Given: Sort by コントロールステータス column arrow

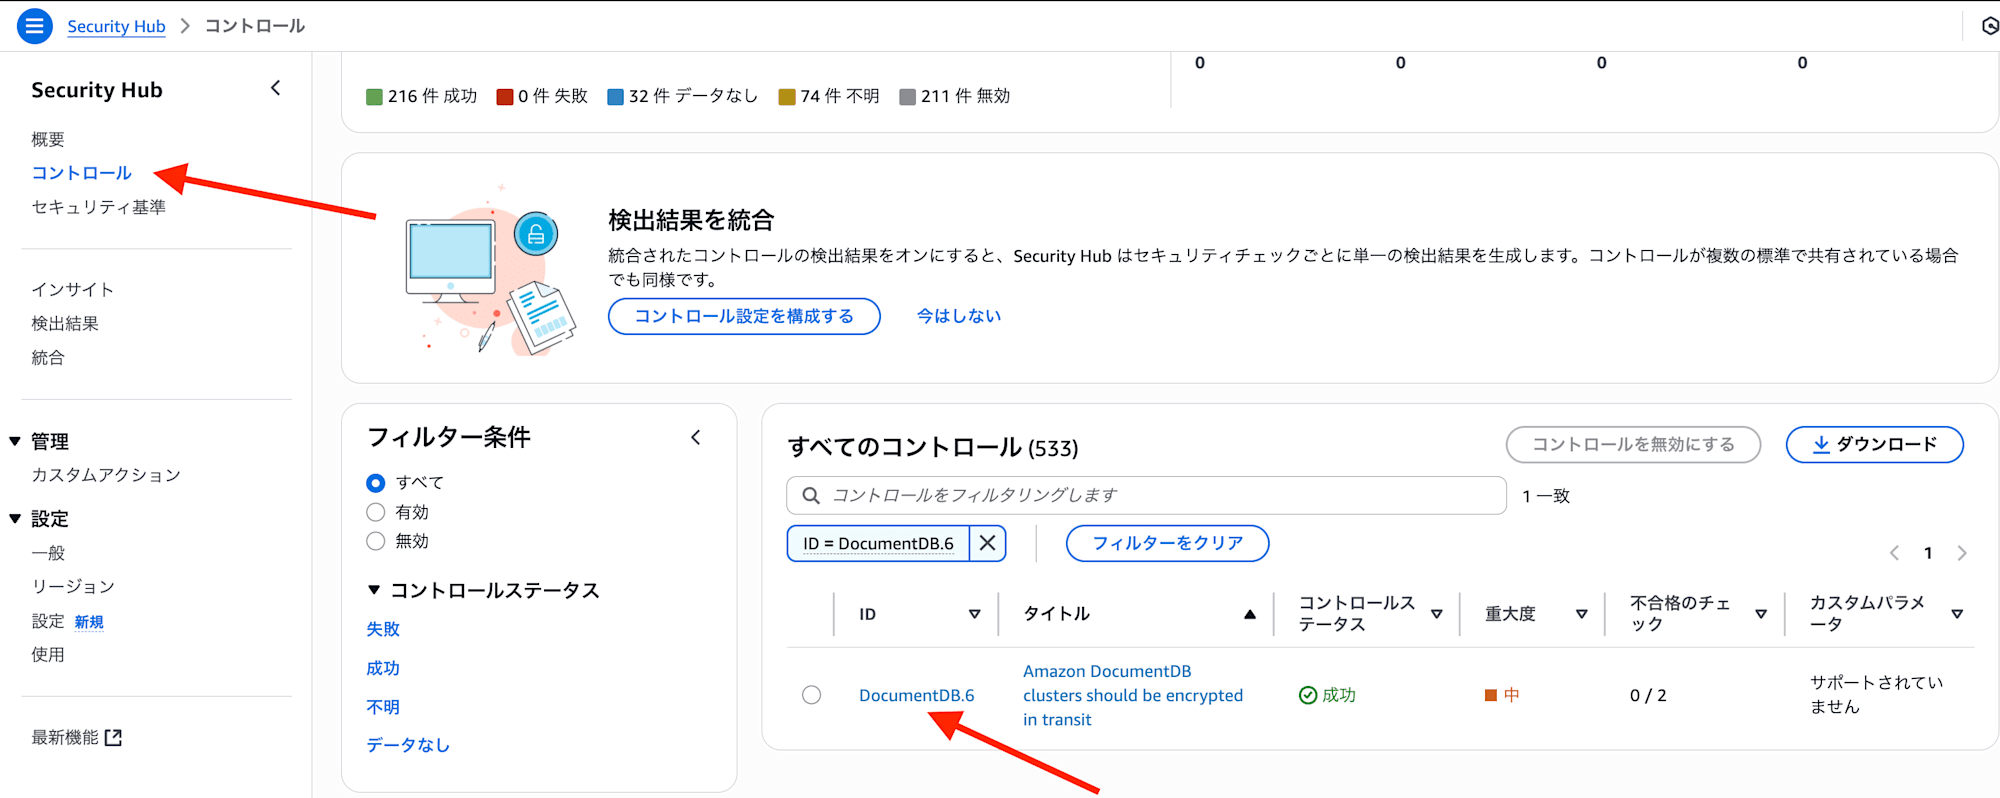Looking at the screenshot, I should click(x=1437, y=614).
